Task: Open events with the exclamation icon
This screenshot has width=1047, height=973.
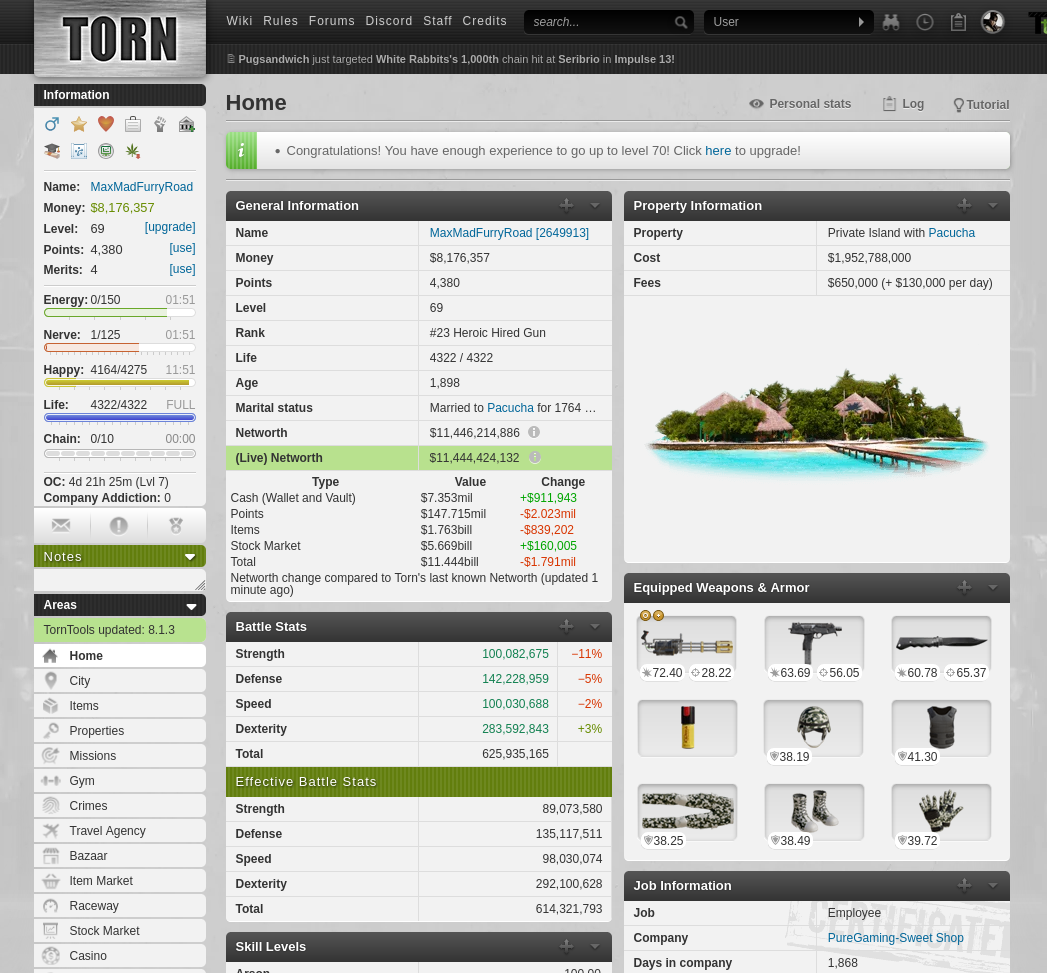Action: 118,525
